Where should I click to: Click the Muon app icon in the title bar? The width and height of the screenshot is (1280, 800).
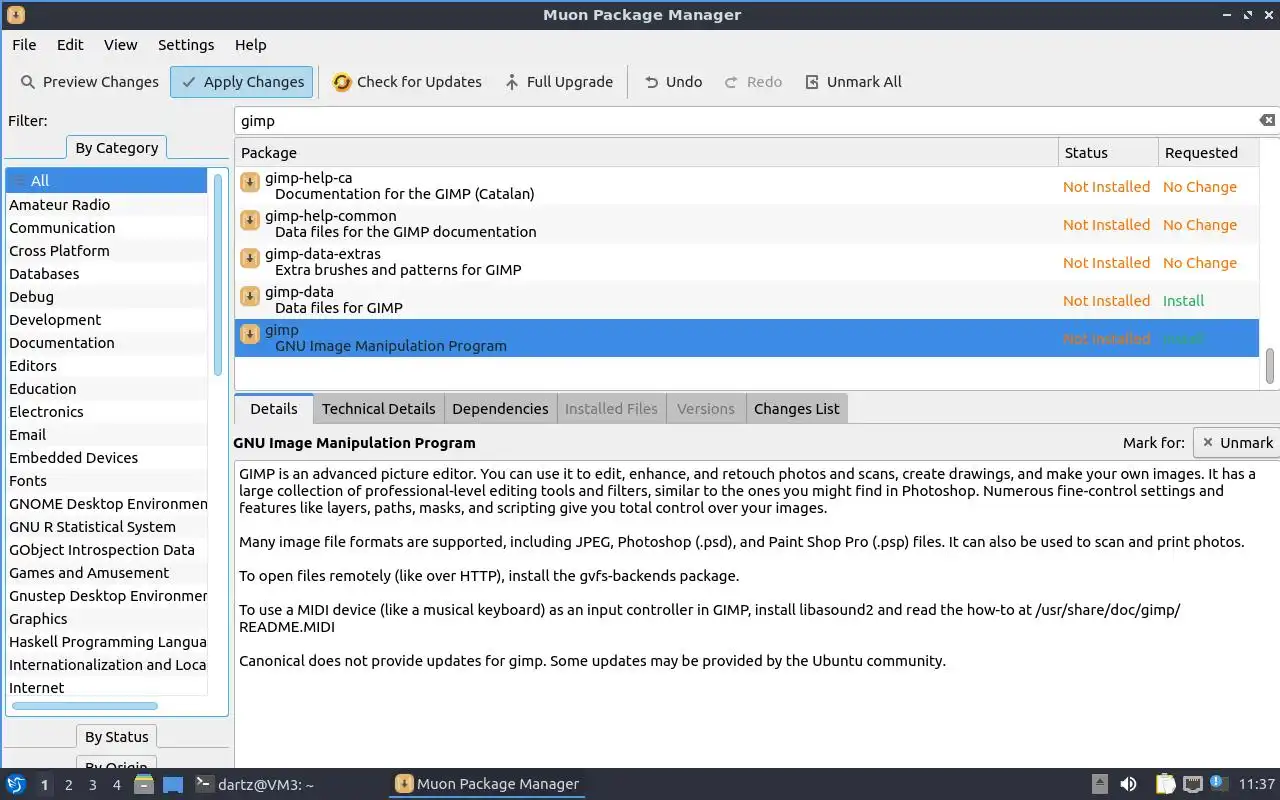(x=15, y=15)
